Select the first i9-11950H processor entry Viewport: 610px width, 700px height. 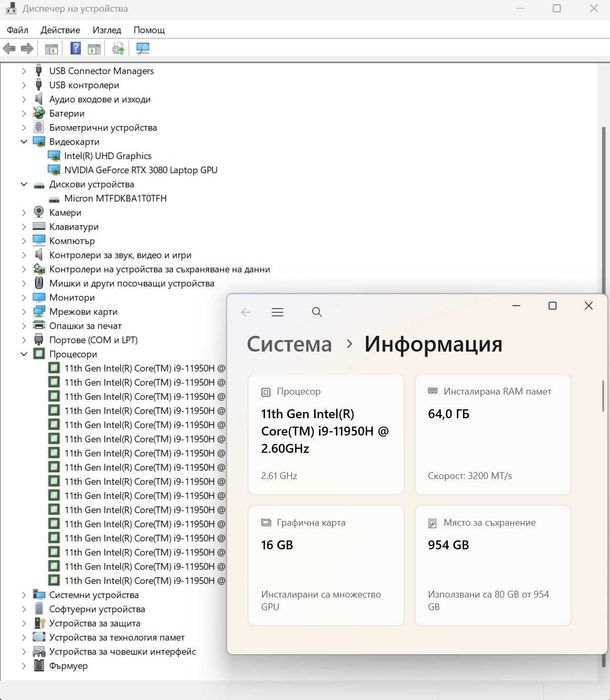[x=145, y=368]
